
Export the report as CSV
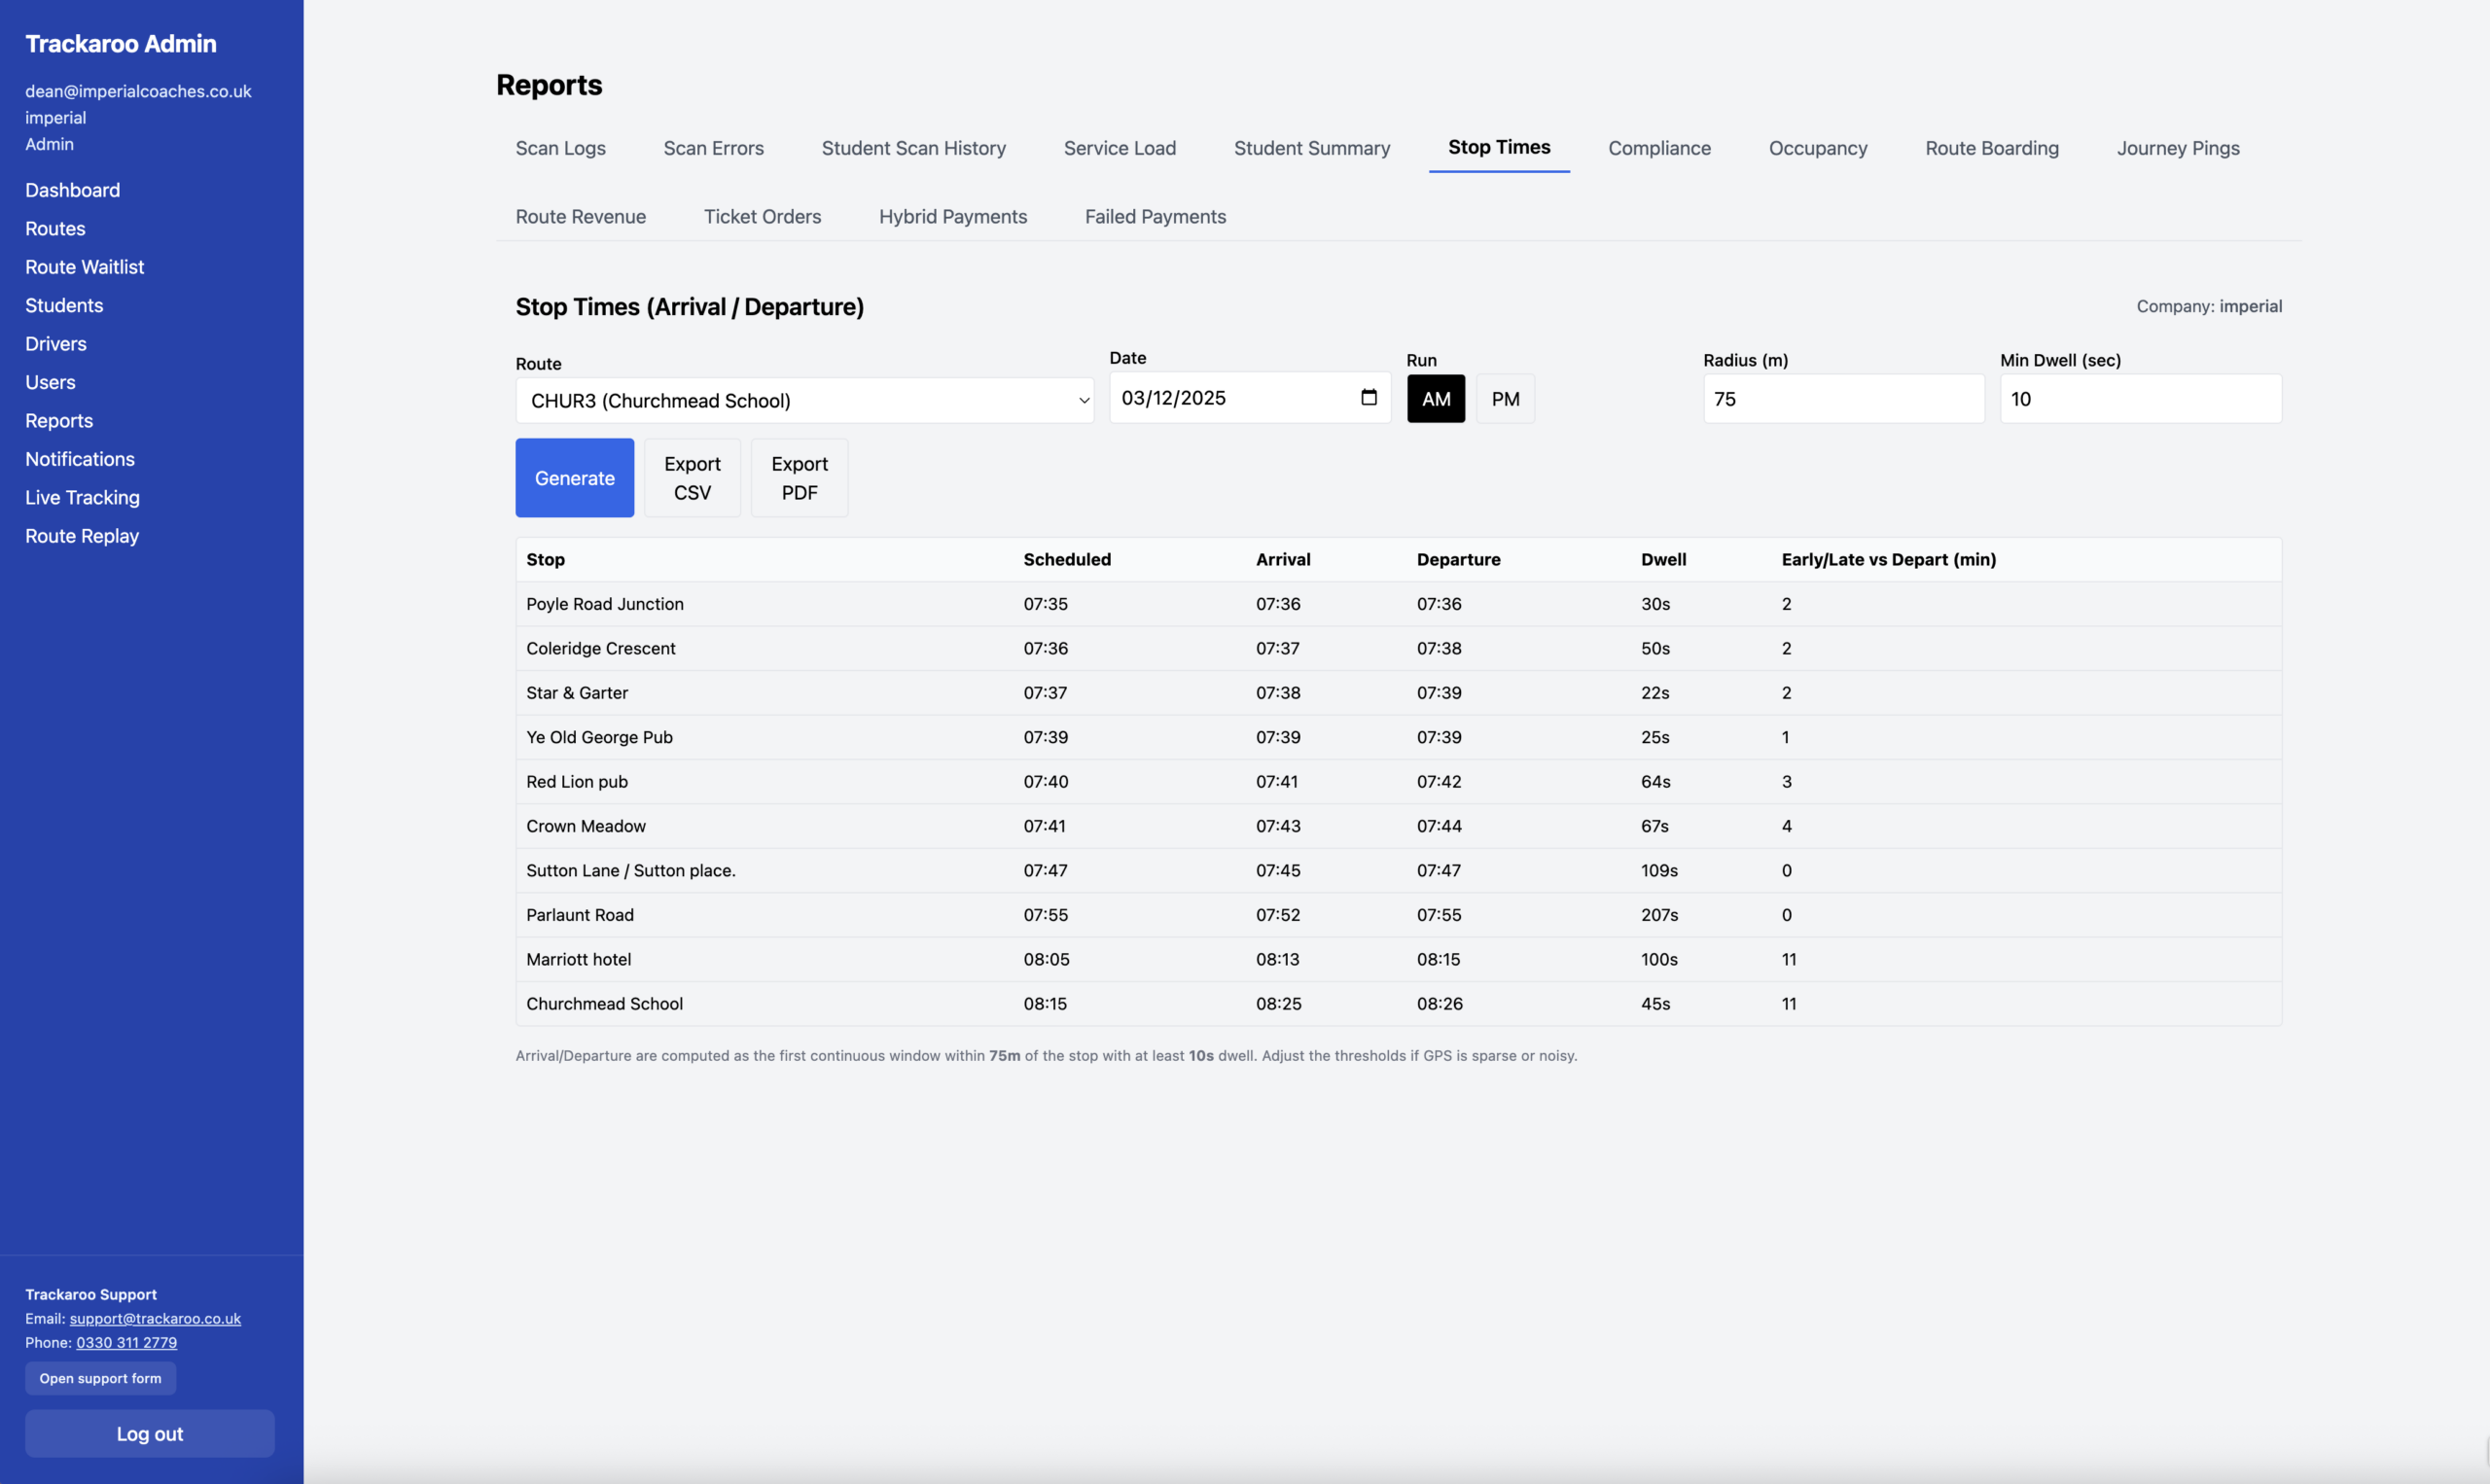coord(692,478)
